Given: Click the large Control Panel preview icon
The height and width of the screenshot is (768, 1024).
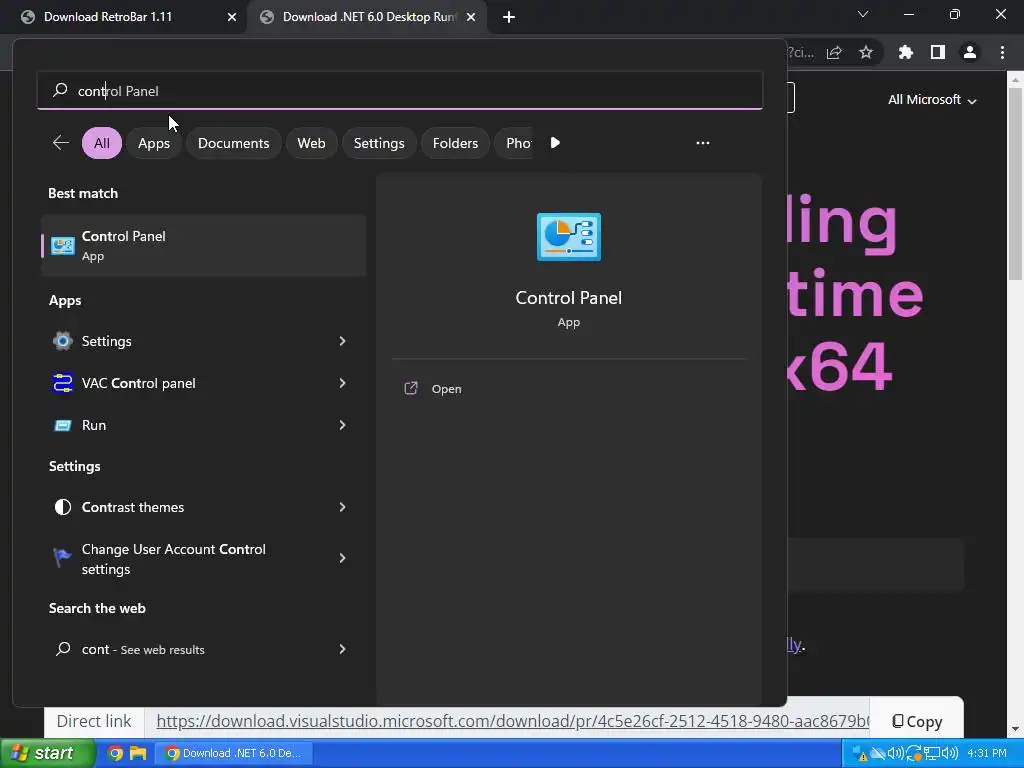Looking at the screenshot, I should coord(568,236).
